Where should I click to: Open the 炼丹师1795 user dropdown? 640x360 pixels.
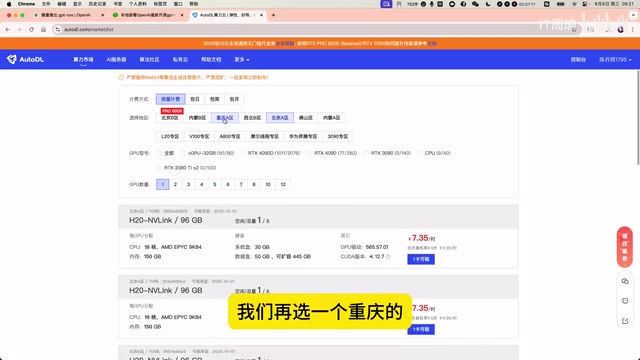click(x=615, y=60)
